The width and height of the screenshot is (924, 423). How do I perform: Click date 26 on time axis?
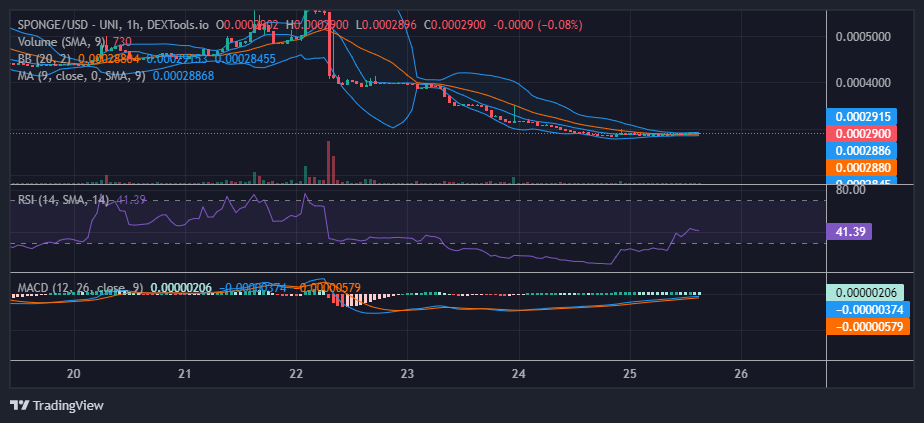(x=741, y=373)
